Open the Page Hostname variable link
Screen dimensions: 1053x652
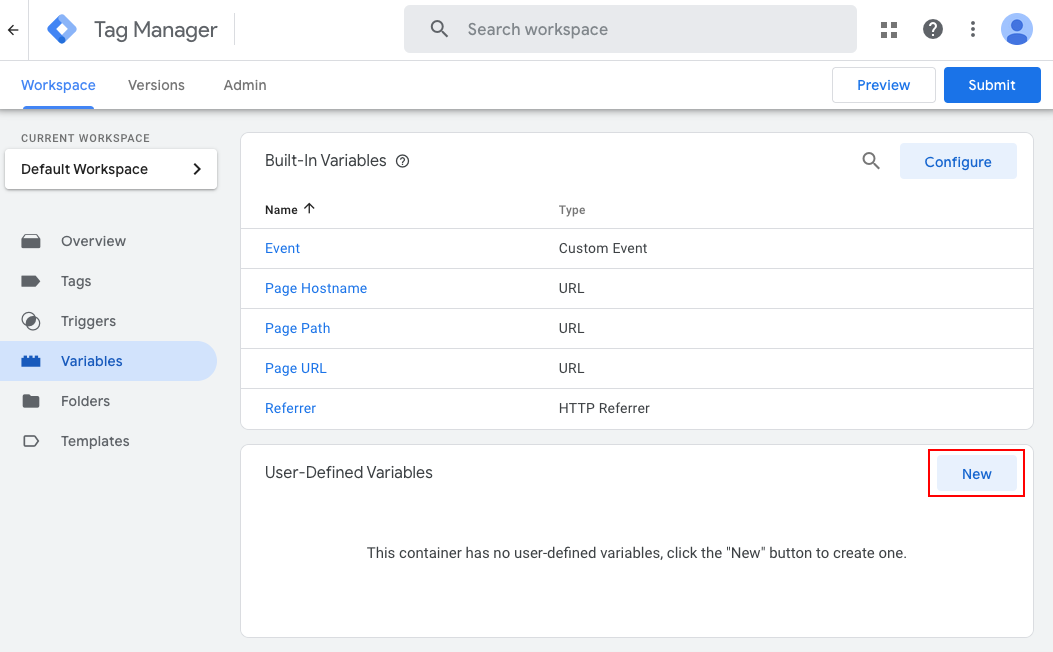click(316, 288)
